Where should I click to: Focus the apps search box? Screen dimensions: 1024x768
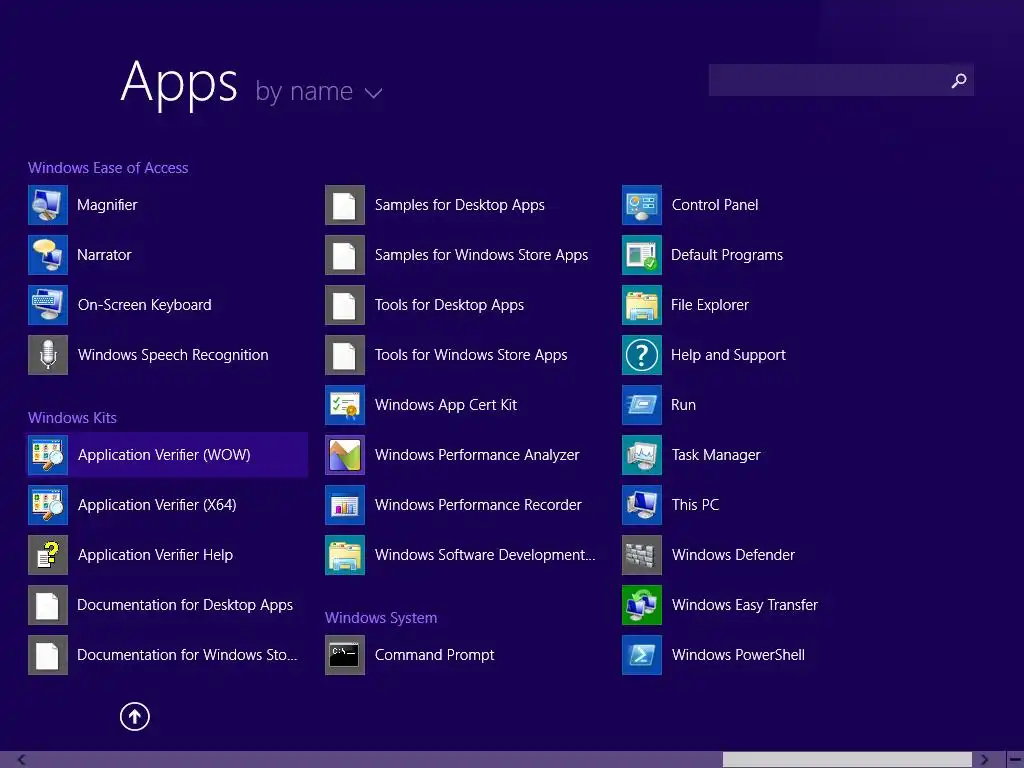pos(841,80)
